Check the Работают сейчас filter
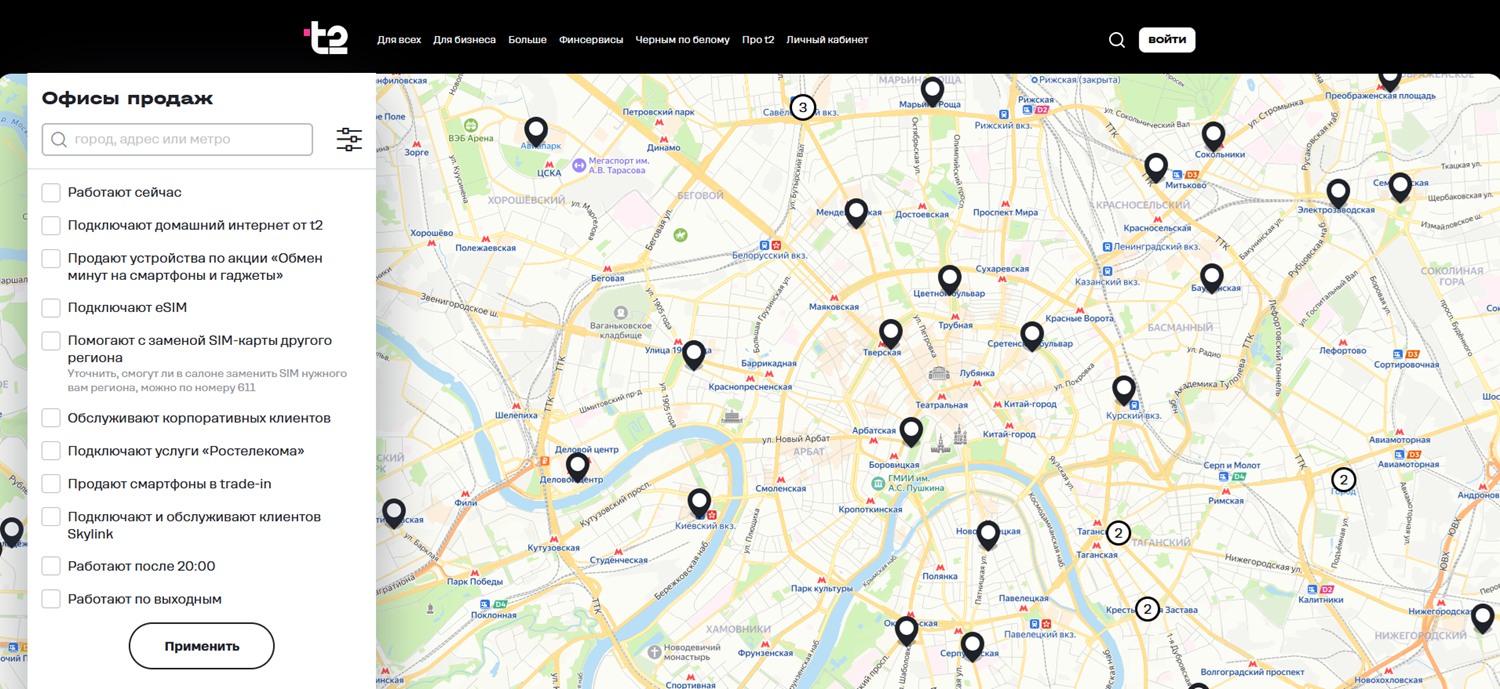Viewport: 1500px width, 689px height. [51, 192]
